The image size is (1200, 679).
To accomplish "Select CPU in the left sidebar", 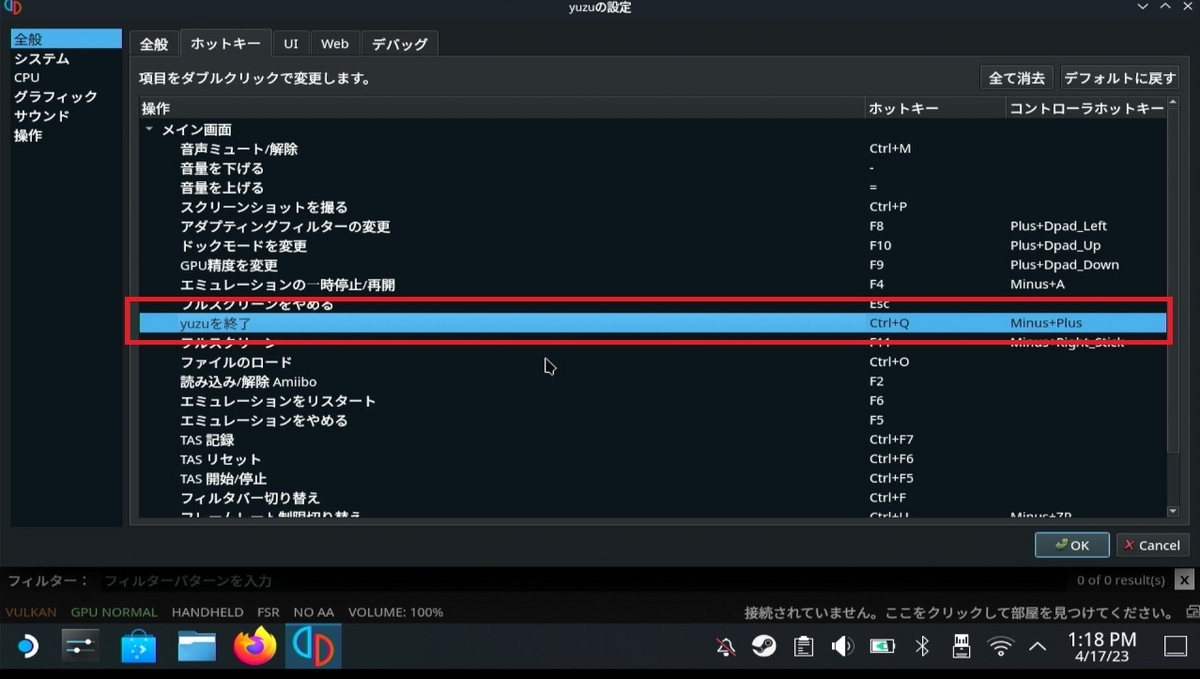I will pyautogui.click(x=66, y=77).
